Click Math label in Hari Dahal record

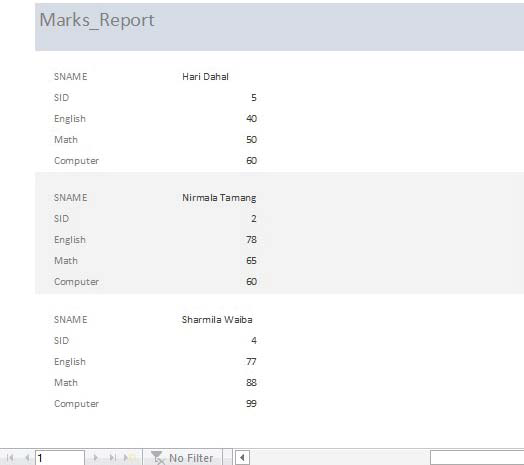(x=66, y=140)
